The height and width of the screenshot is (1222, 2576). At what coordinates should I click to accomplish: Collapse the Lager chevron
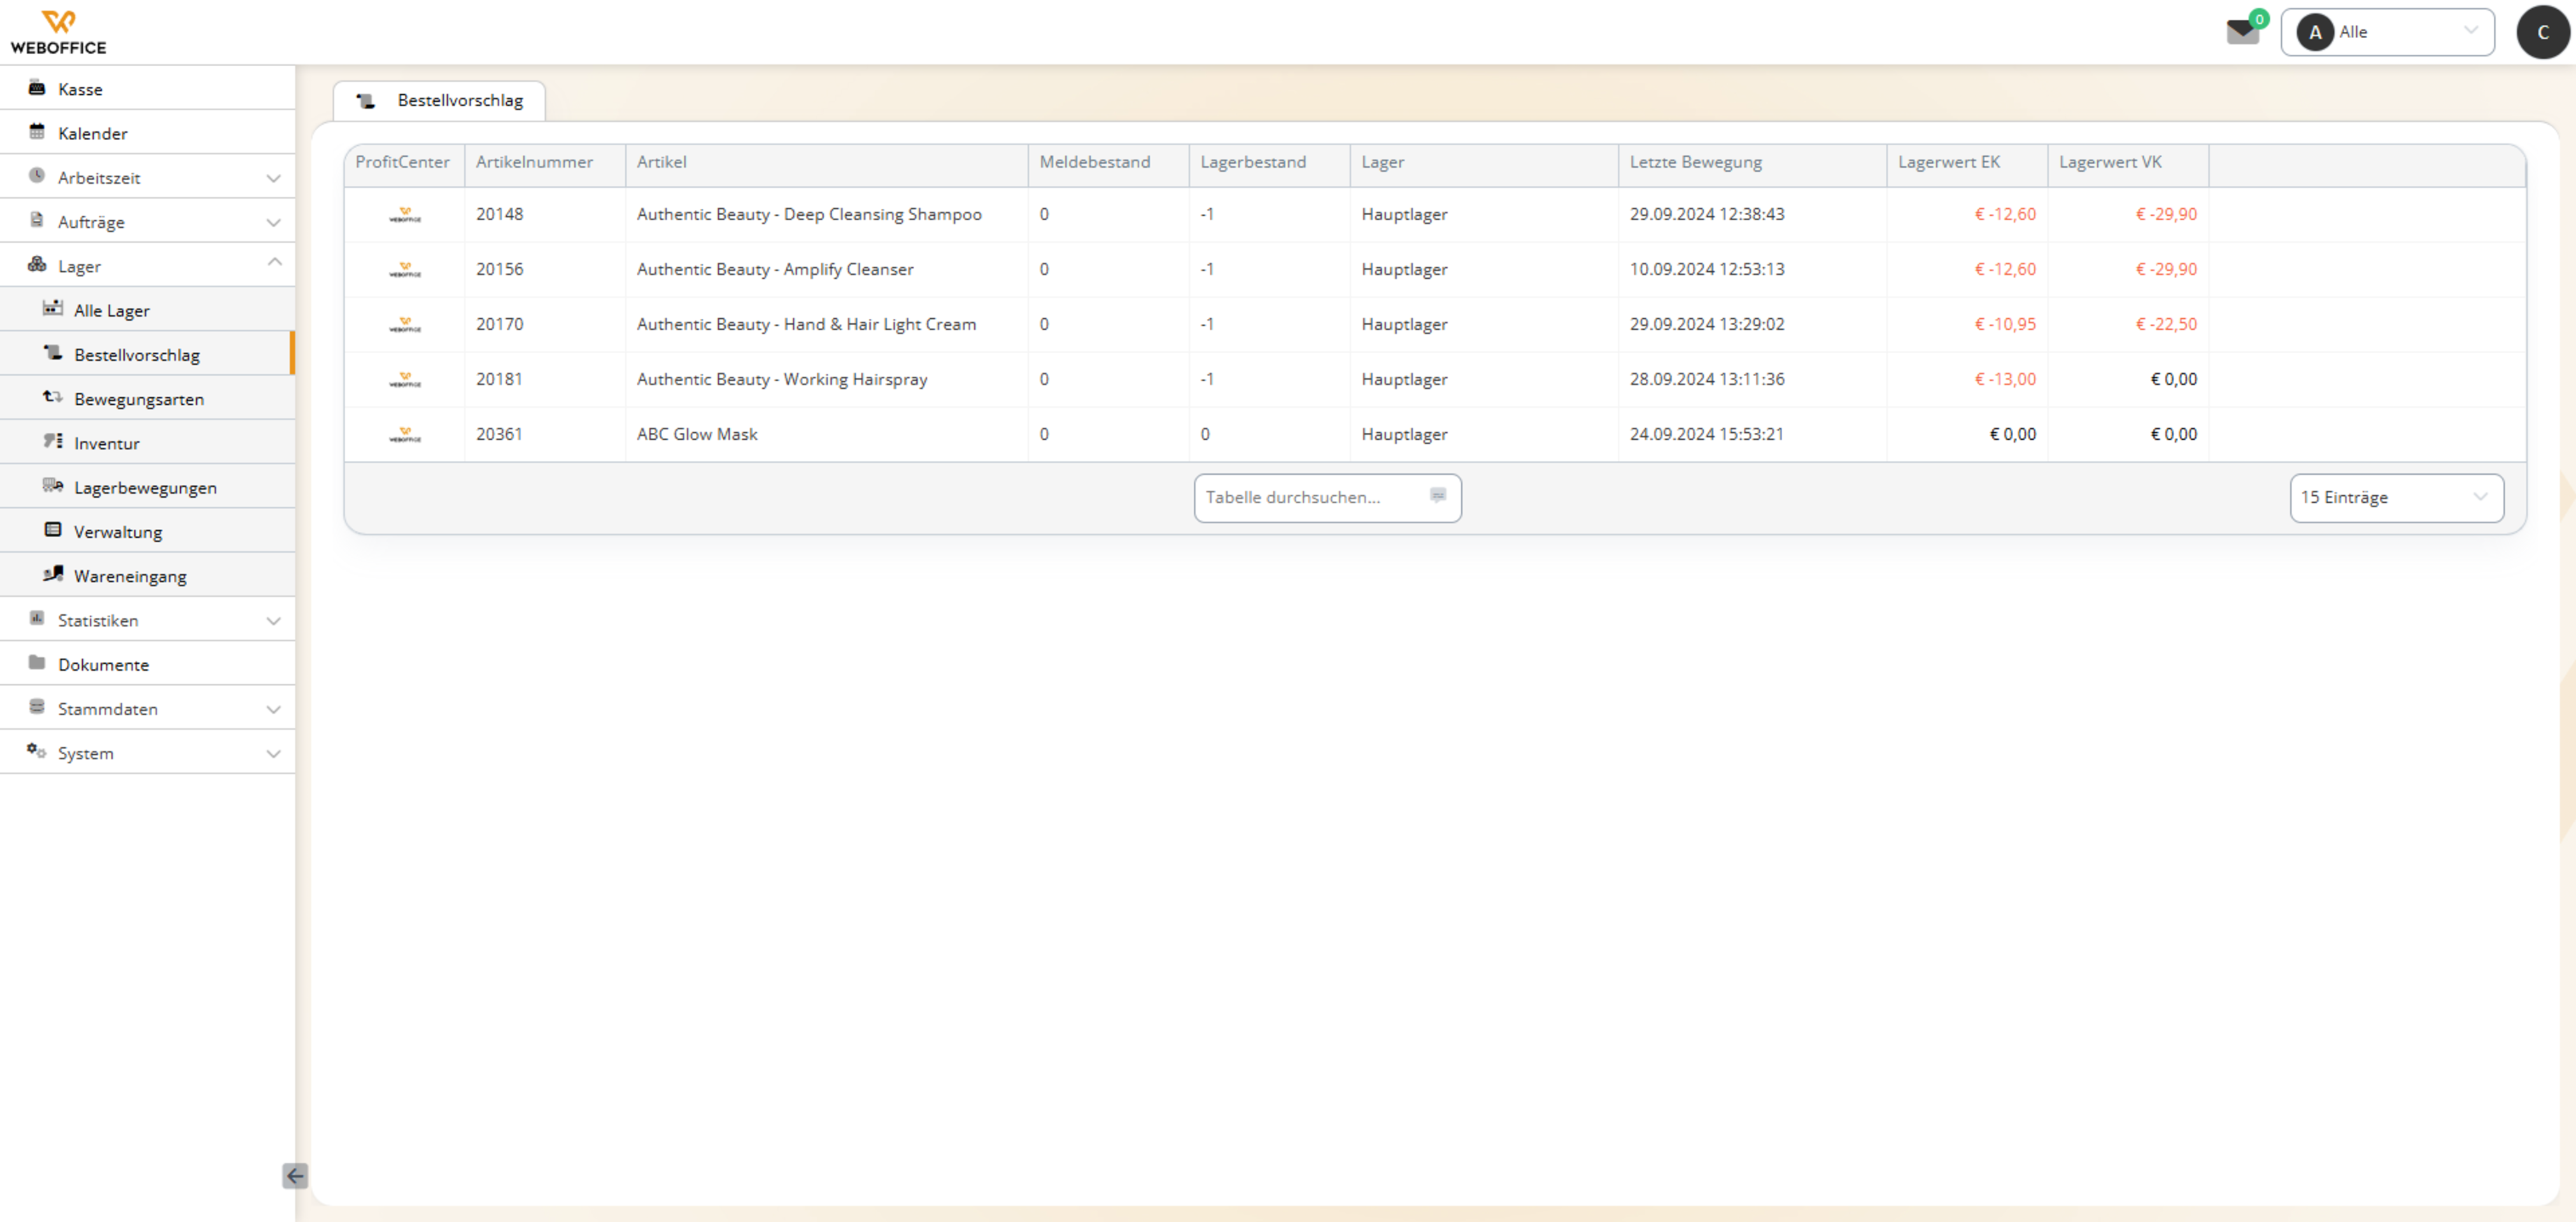pos(273,263)
